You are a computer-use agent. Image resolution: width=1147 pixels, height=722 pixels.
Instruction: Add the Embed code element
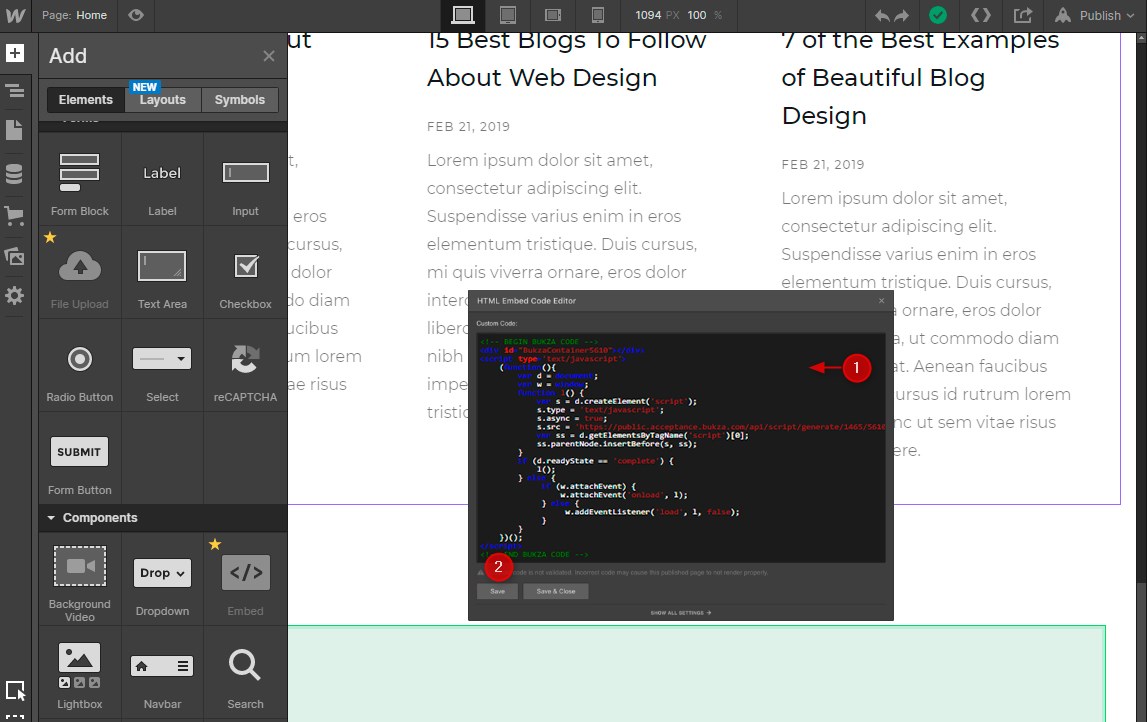pos(245,582)
